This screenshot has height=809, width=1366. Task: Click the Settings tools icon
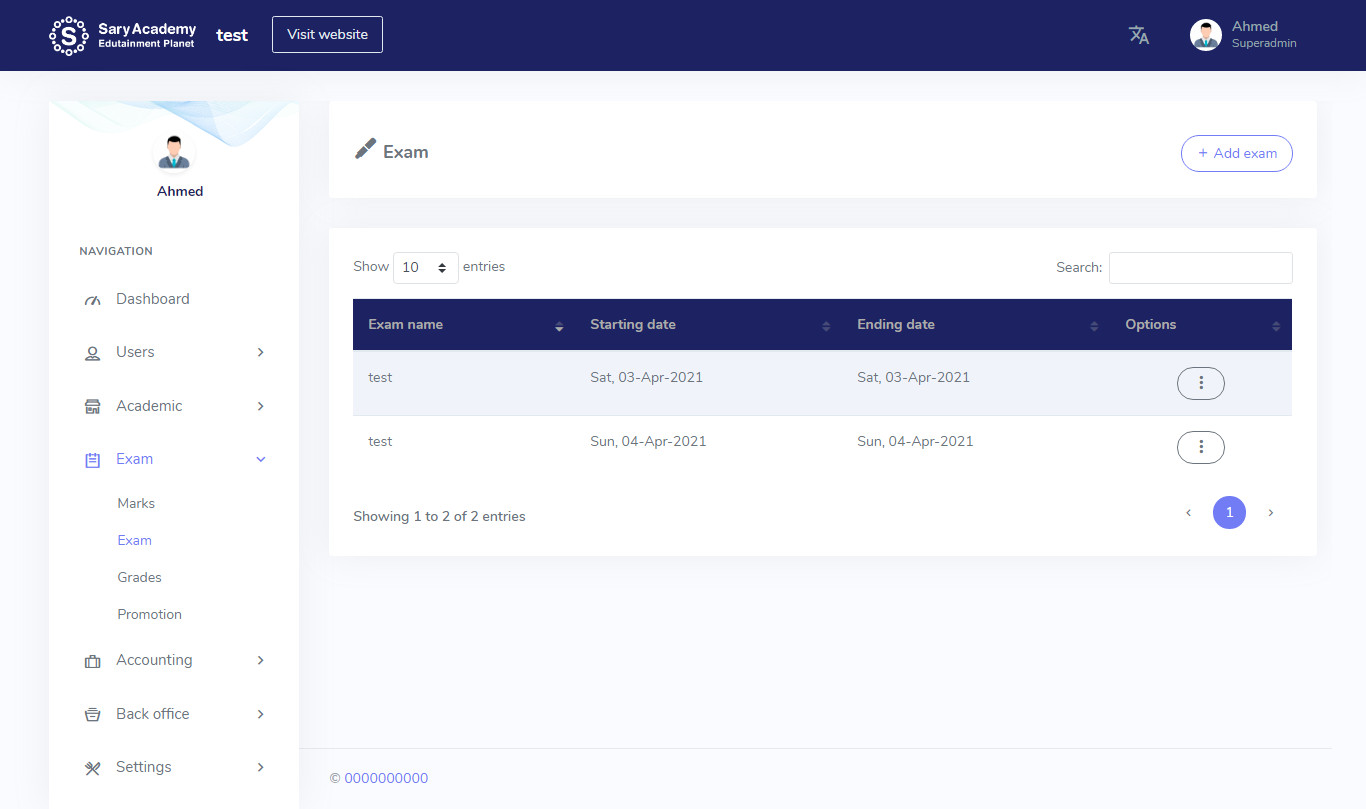point(93,768)
